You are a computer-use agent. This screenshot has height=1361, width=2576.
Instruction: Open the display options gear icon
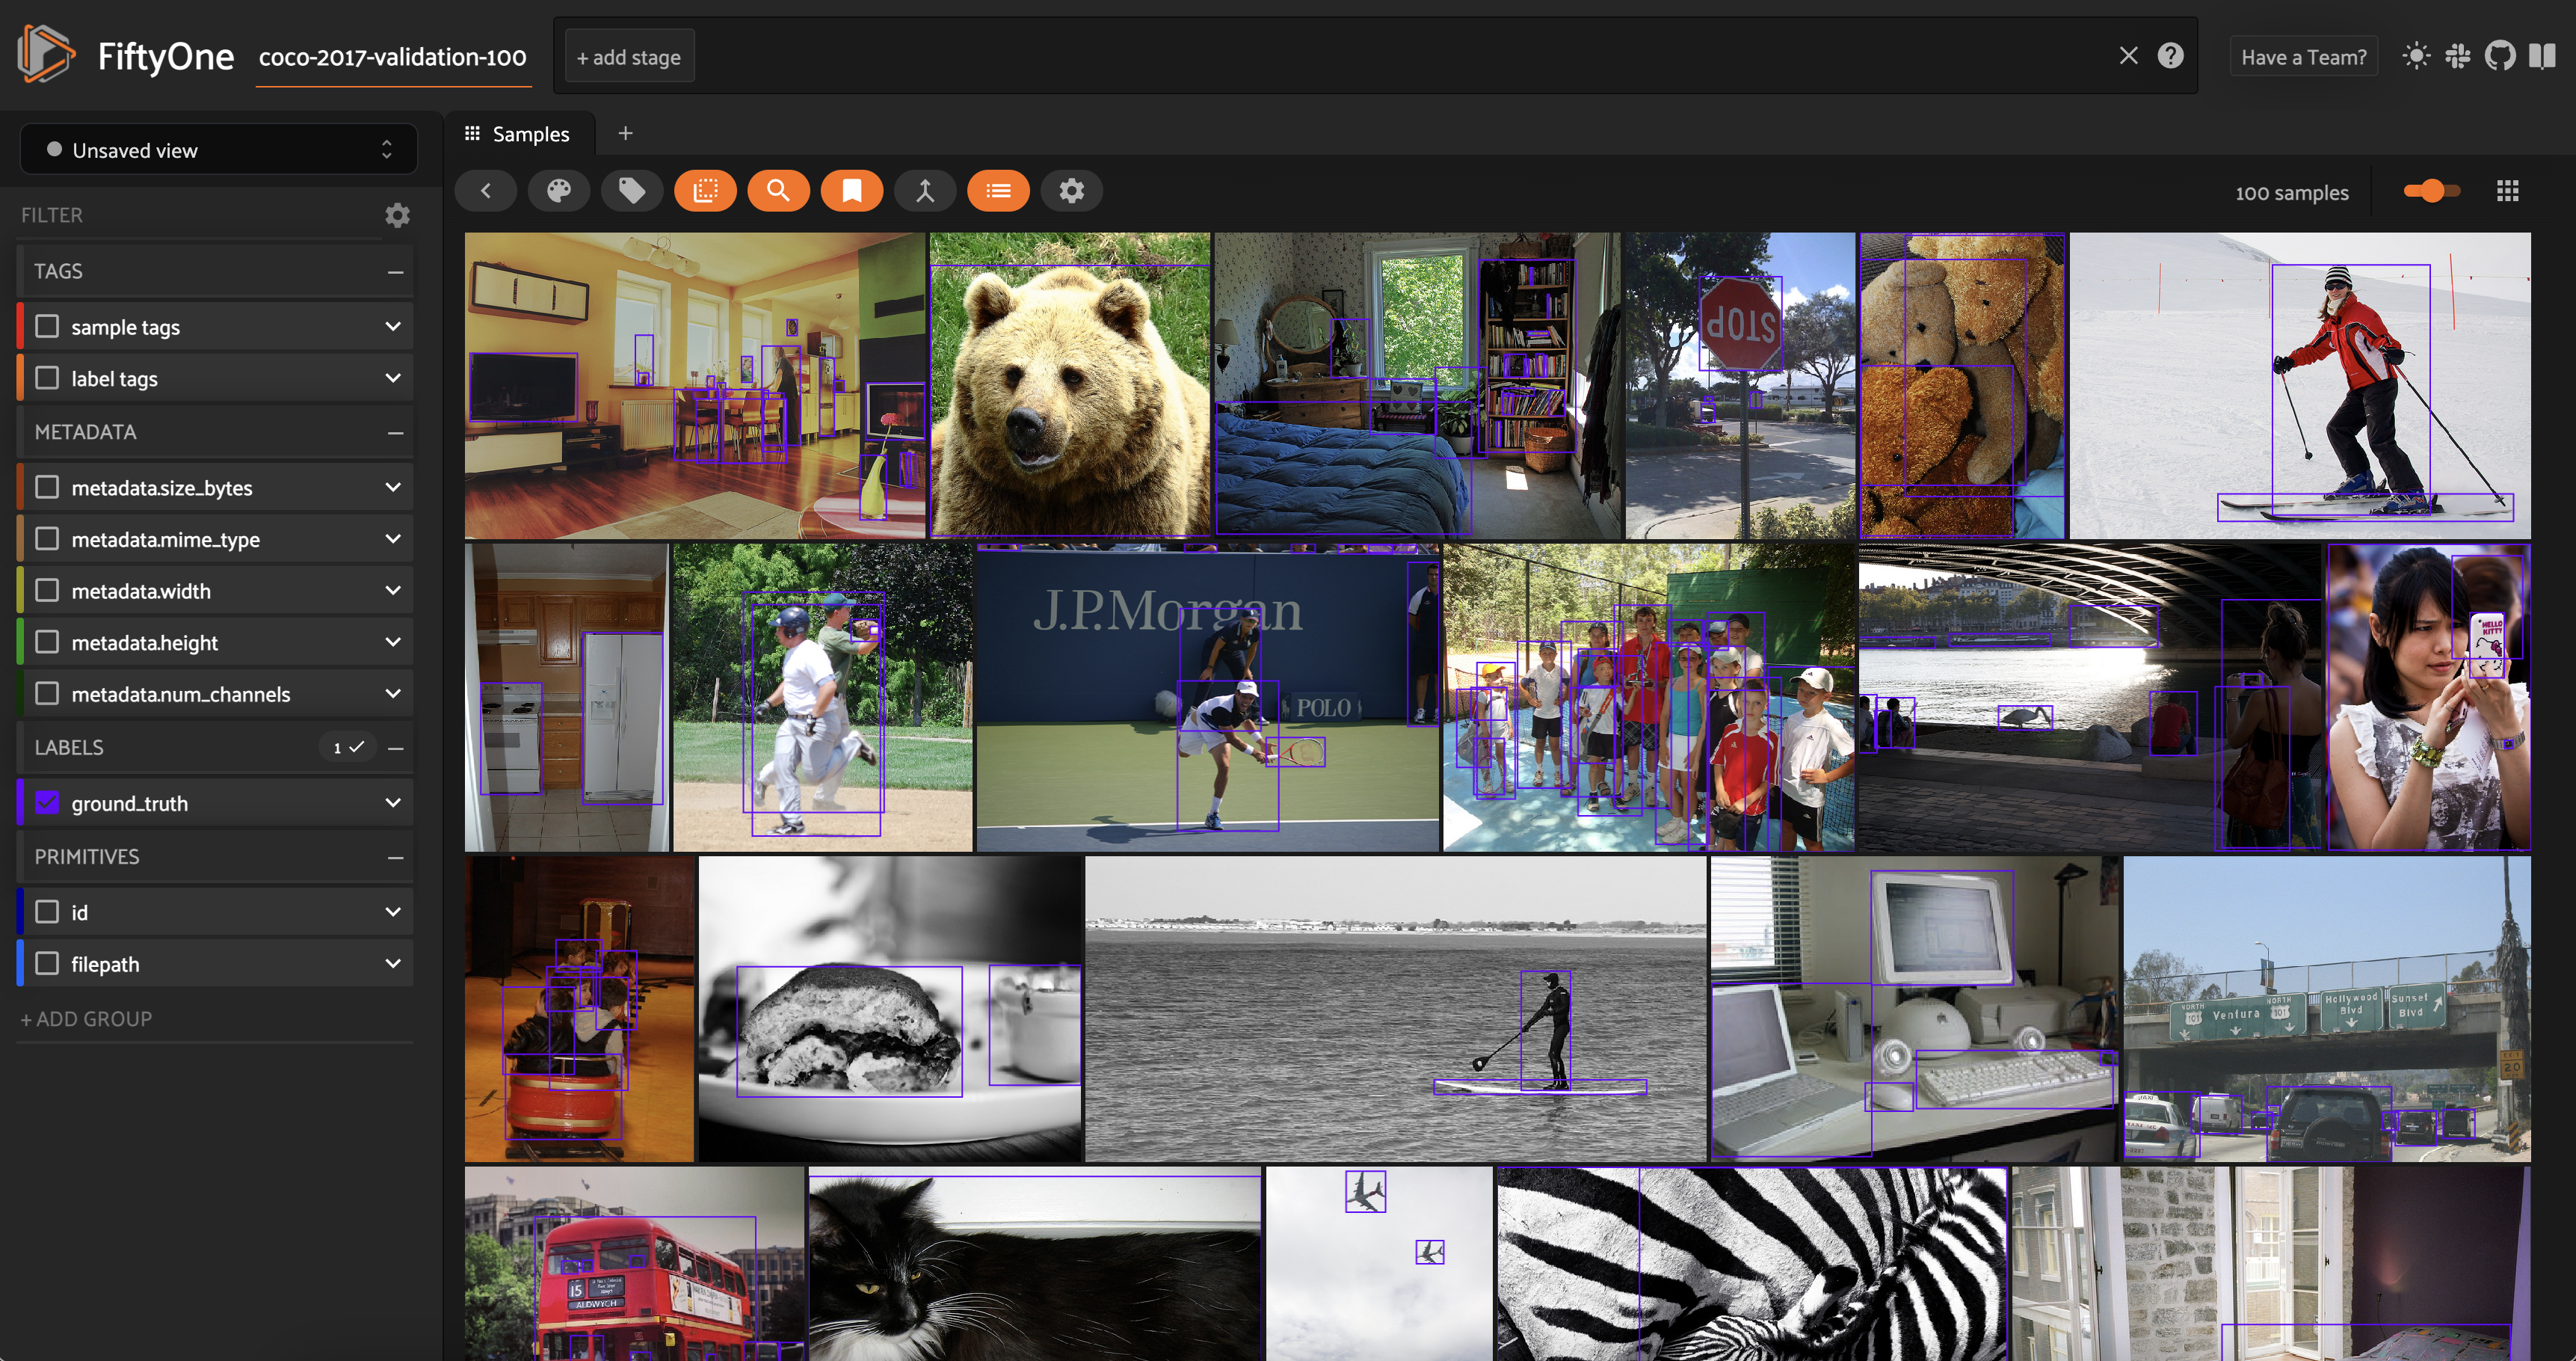tap(1071, 191)
